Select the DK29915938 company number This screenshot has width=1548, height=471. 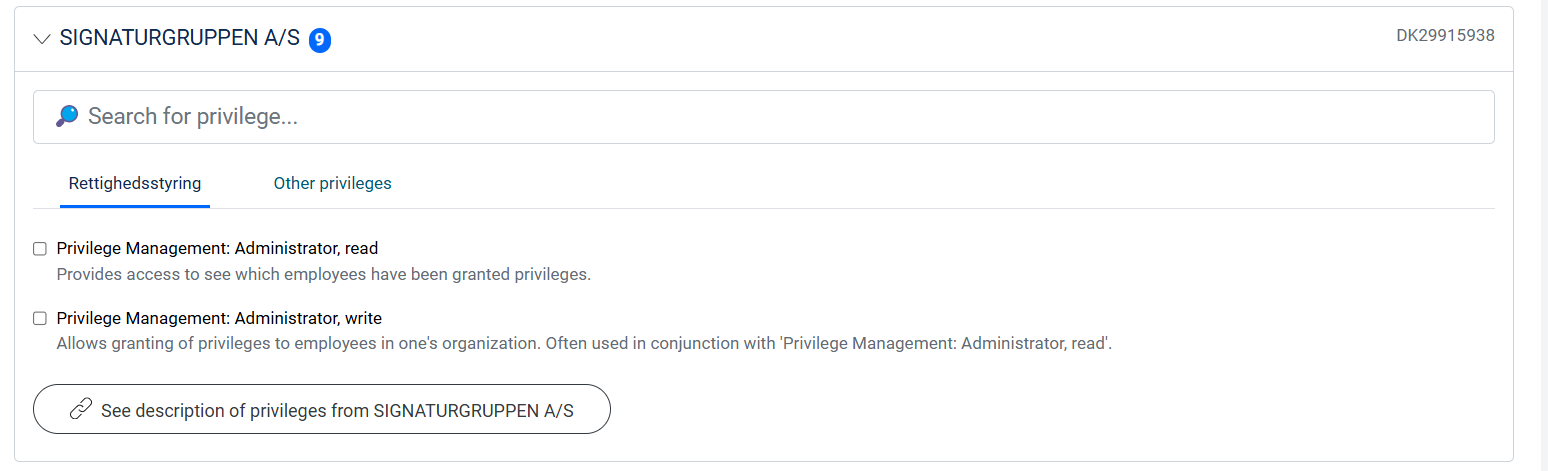[x=1445, y=35]
